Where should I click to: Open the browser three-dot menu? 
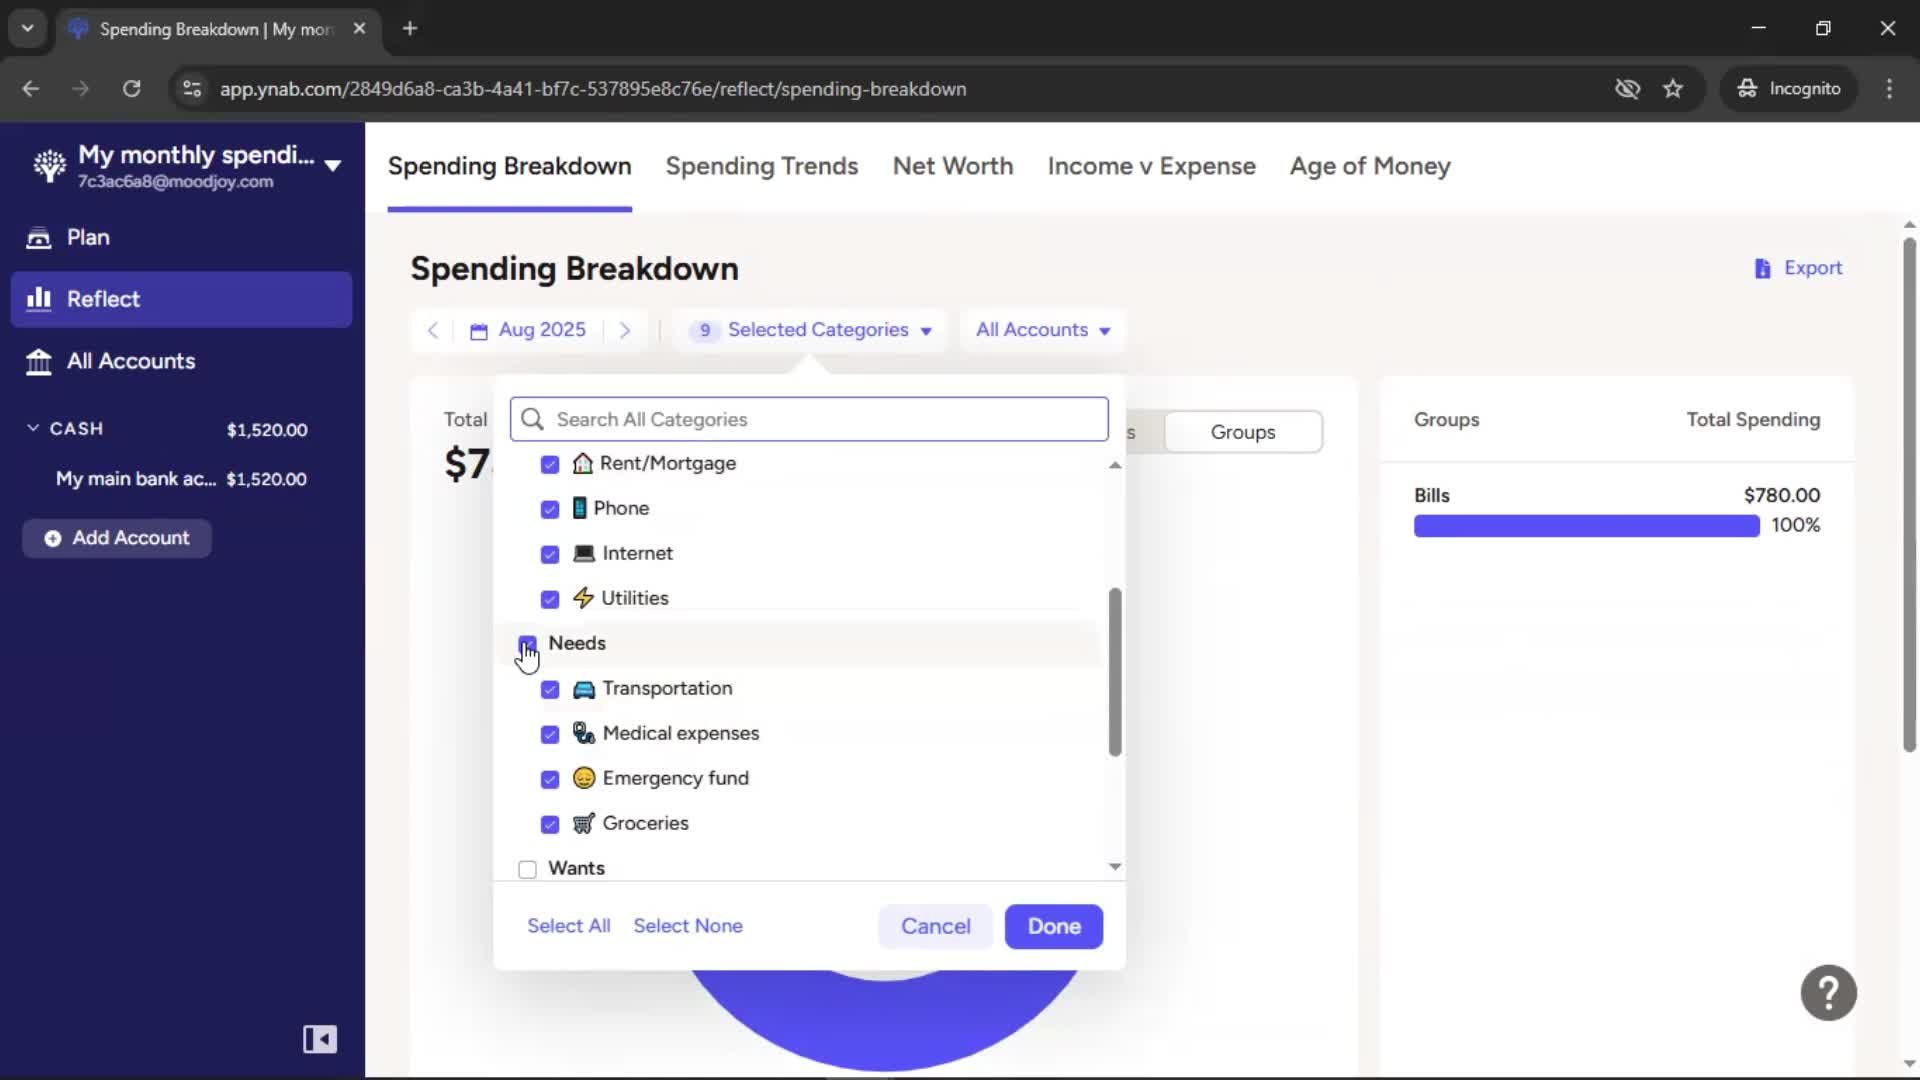point(1889,88)
